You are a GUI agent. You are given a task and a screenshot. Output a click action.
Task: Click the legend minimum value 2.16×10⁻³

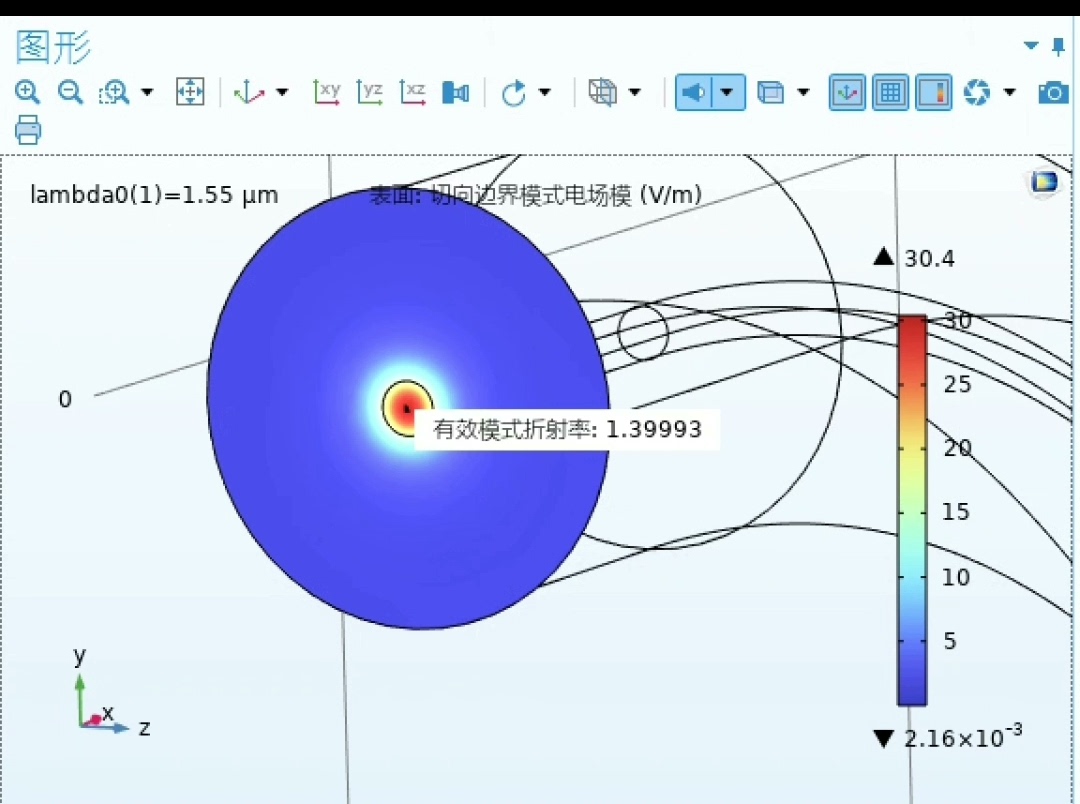962,736
